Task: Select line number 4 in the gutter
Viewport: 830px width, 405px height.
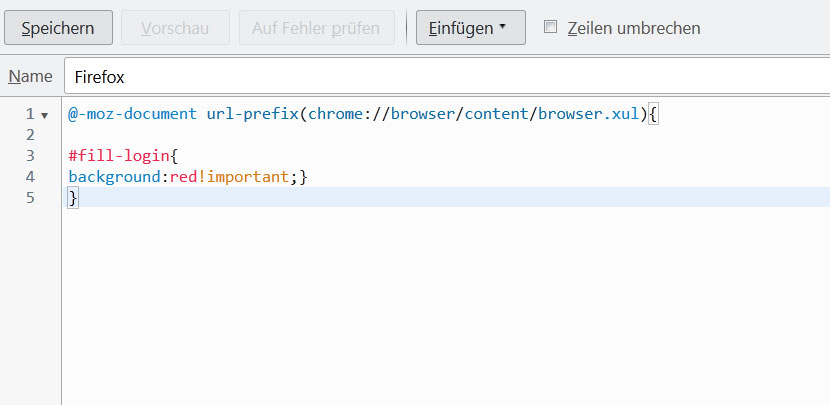Action: [x=30, y=176]
